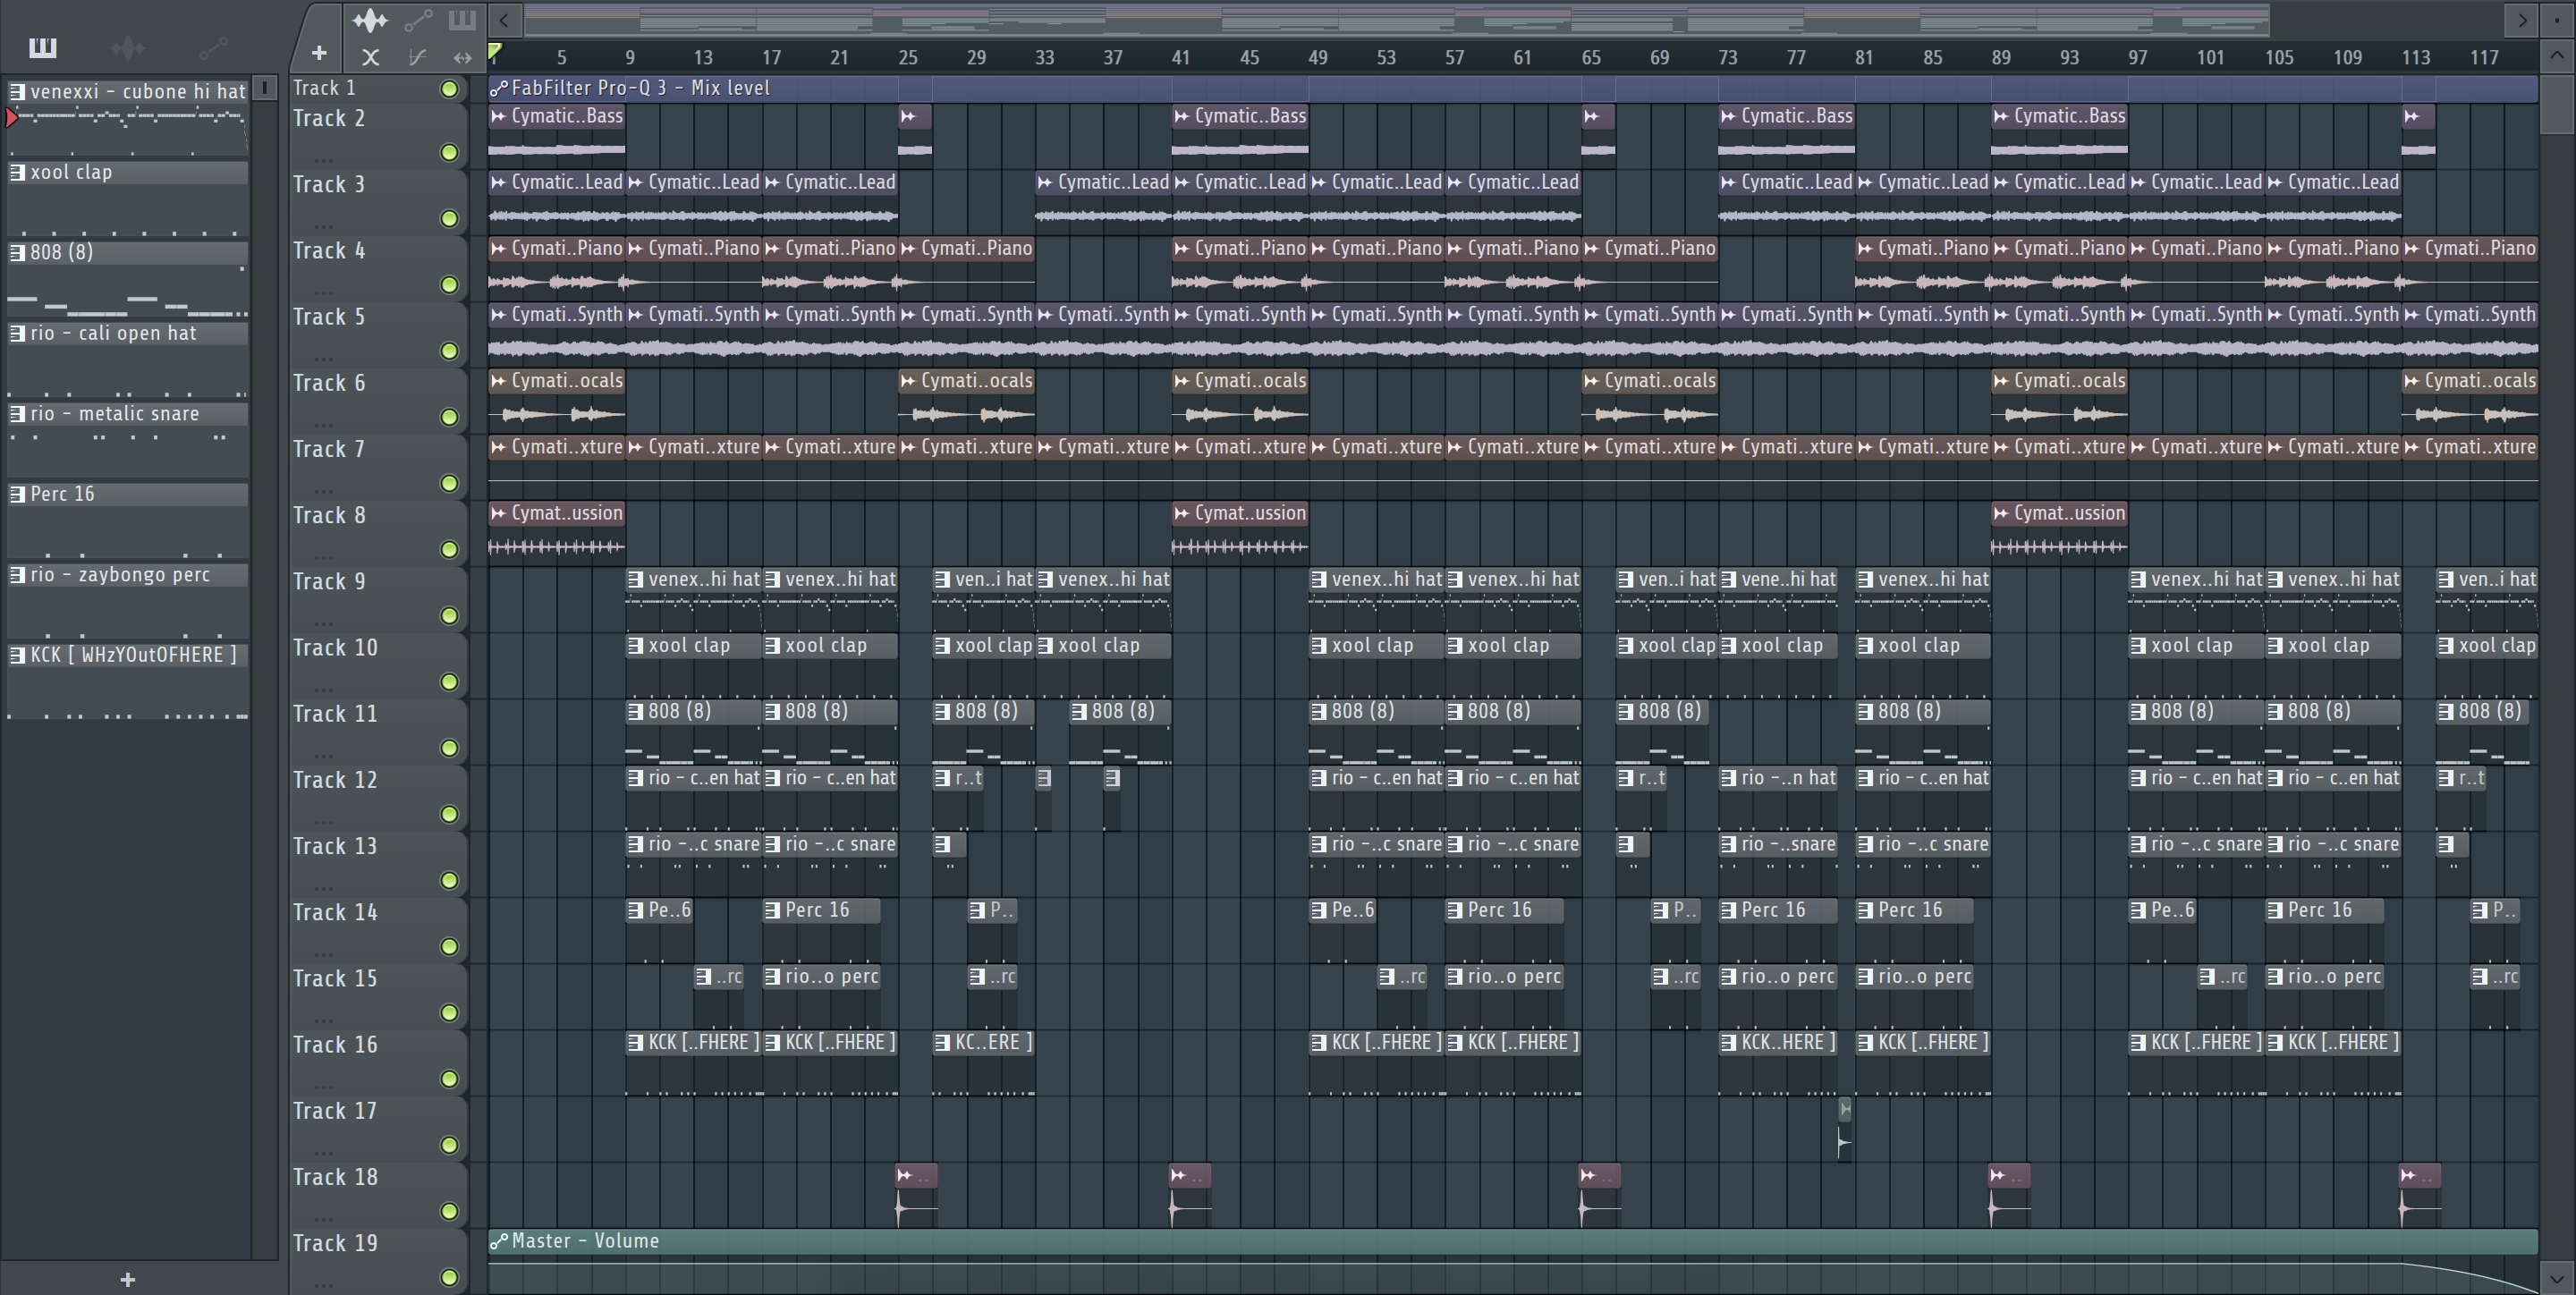Click the down arrow of the vertical scrollbar

click(2558, 1277)
